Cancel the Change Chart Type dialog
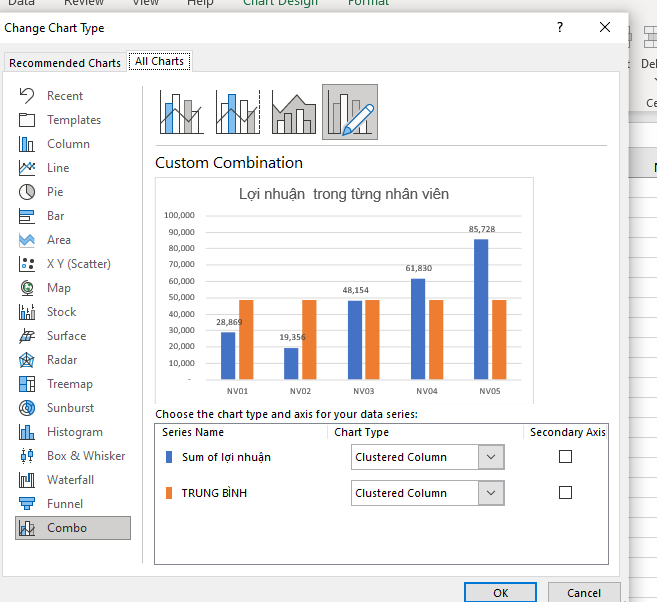 pos(584,593)
